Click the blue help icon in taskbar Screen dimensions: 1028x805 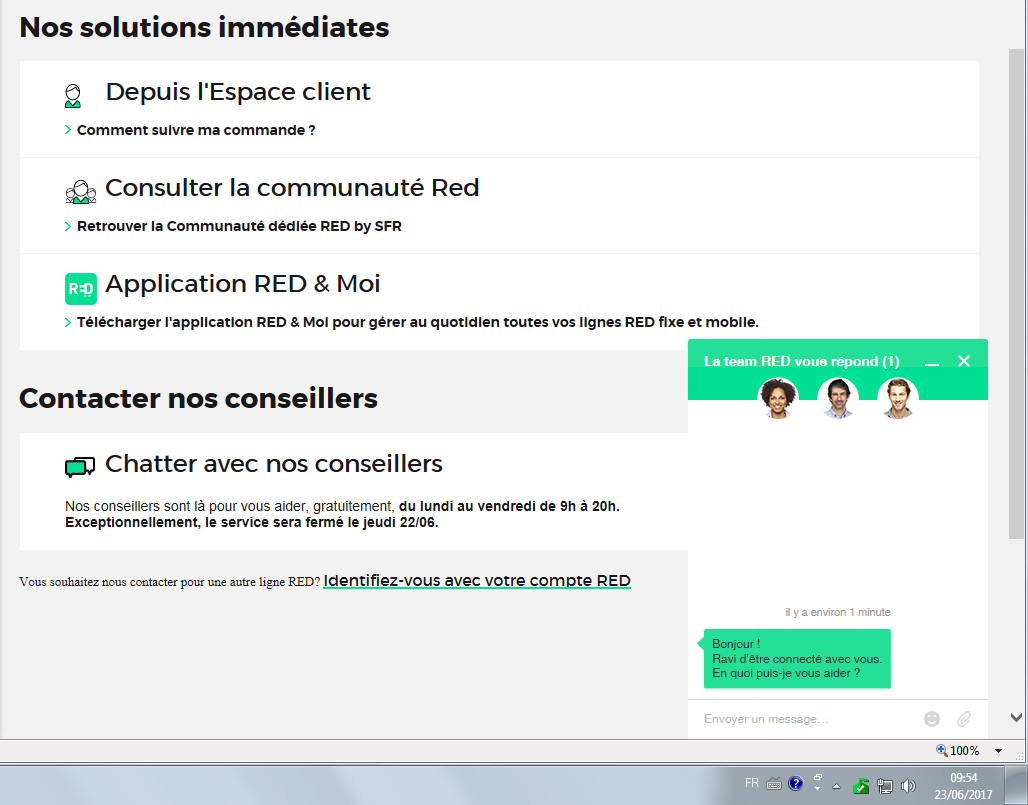(x=796, y=784)
